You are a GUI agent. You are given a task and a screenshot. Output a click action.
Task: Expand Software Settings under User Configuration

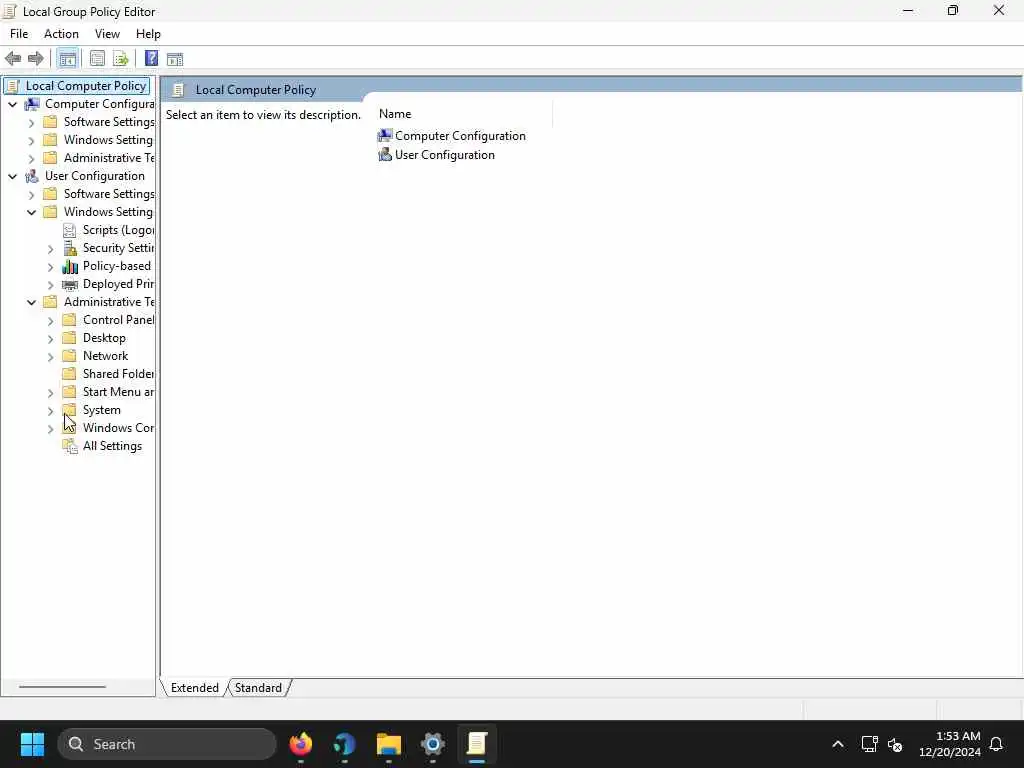(31, 194)
